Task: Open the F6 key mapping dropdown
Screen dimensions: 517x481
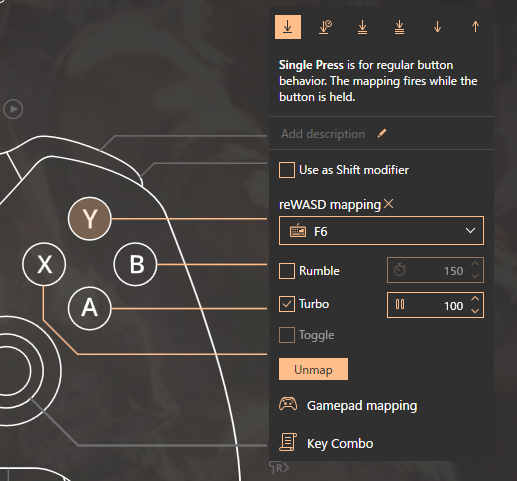Action: pos(381,231)
